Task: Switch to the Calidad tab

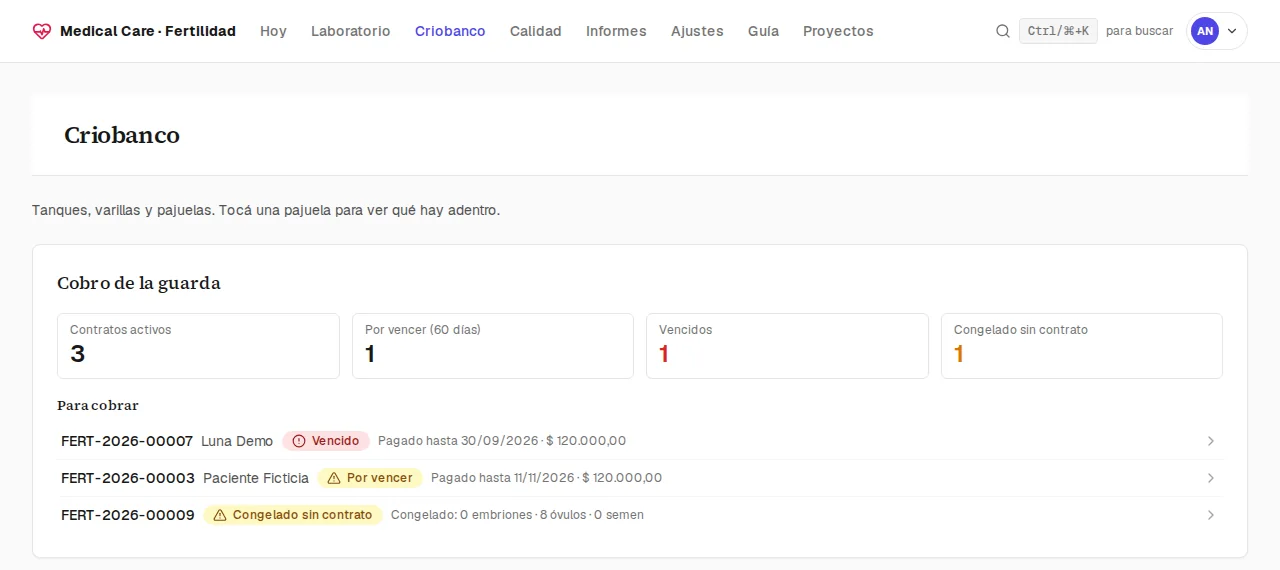Action: (x=536, y=31)
